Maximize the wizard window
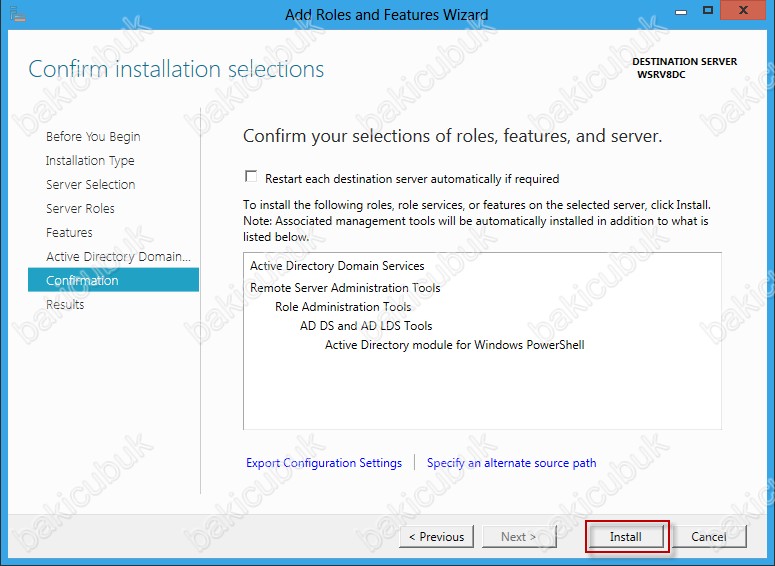Image resolution: width=775 pixels, height=566 pixels. click(708, 10)
